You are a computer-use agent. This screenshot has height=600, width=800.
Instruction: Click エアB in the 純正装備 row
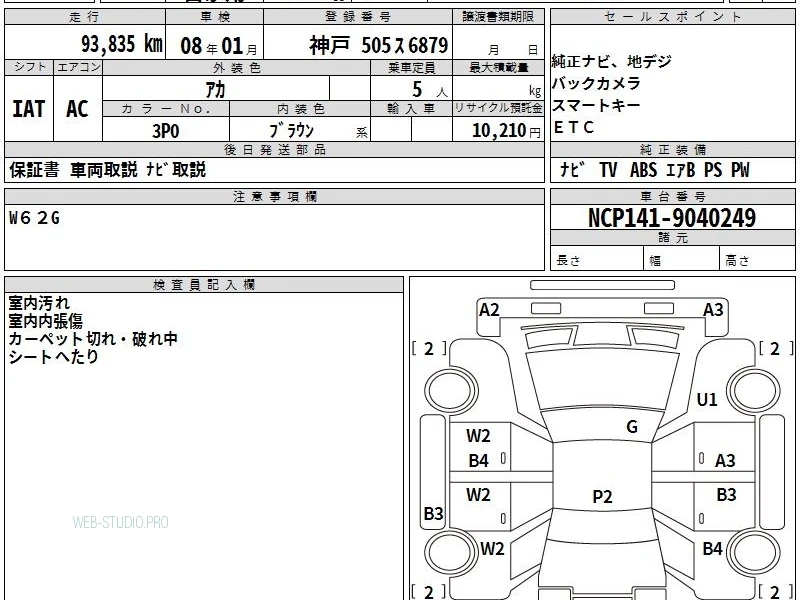pos(681,170)
